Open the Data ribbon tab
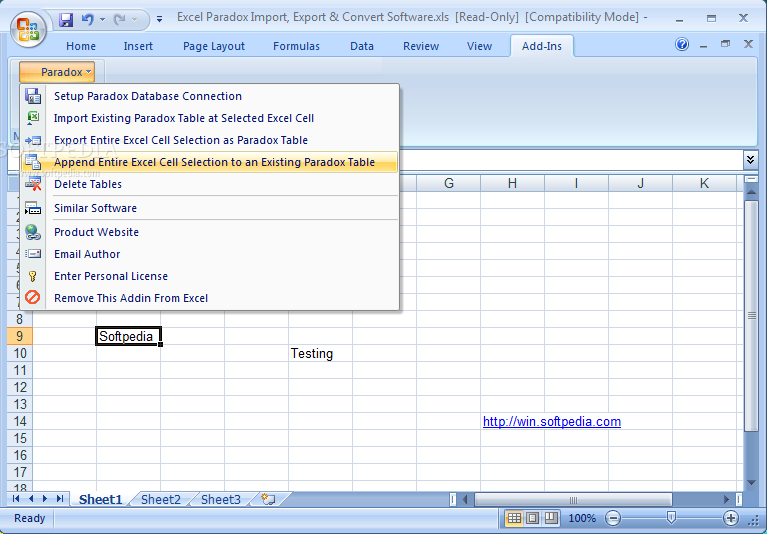The image size is (767, 534). tap(362, 46)
